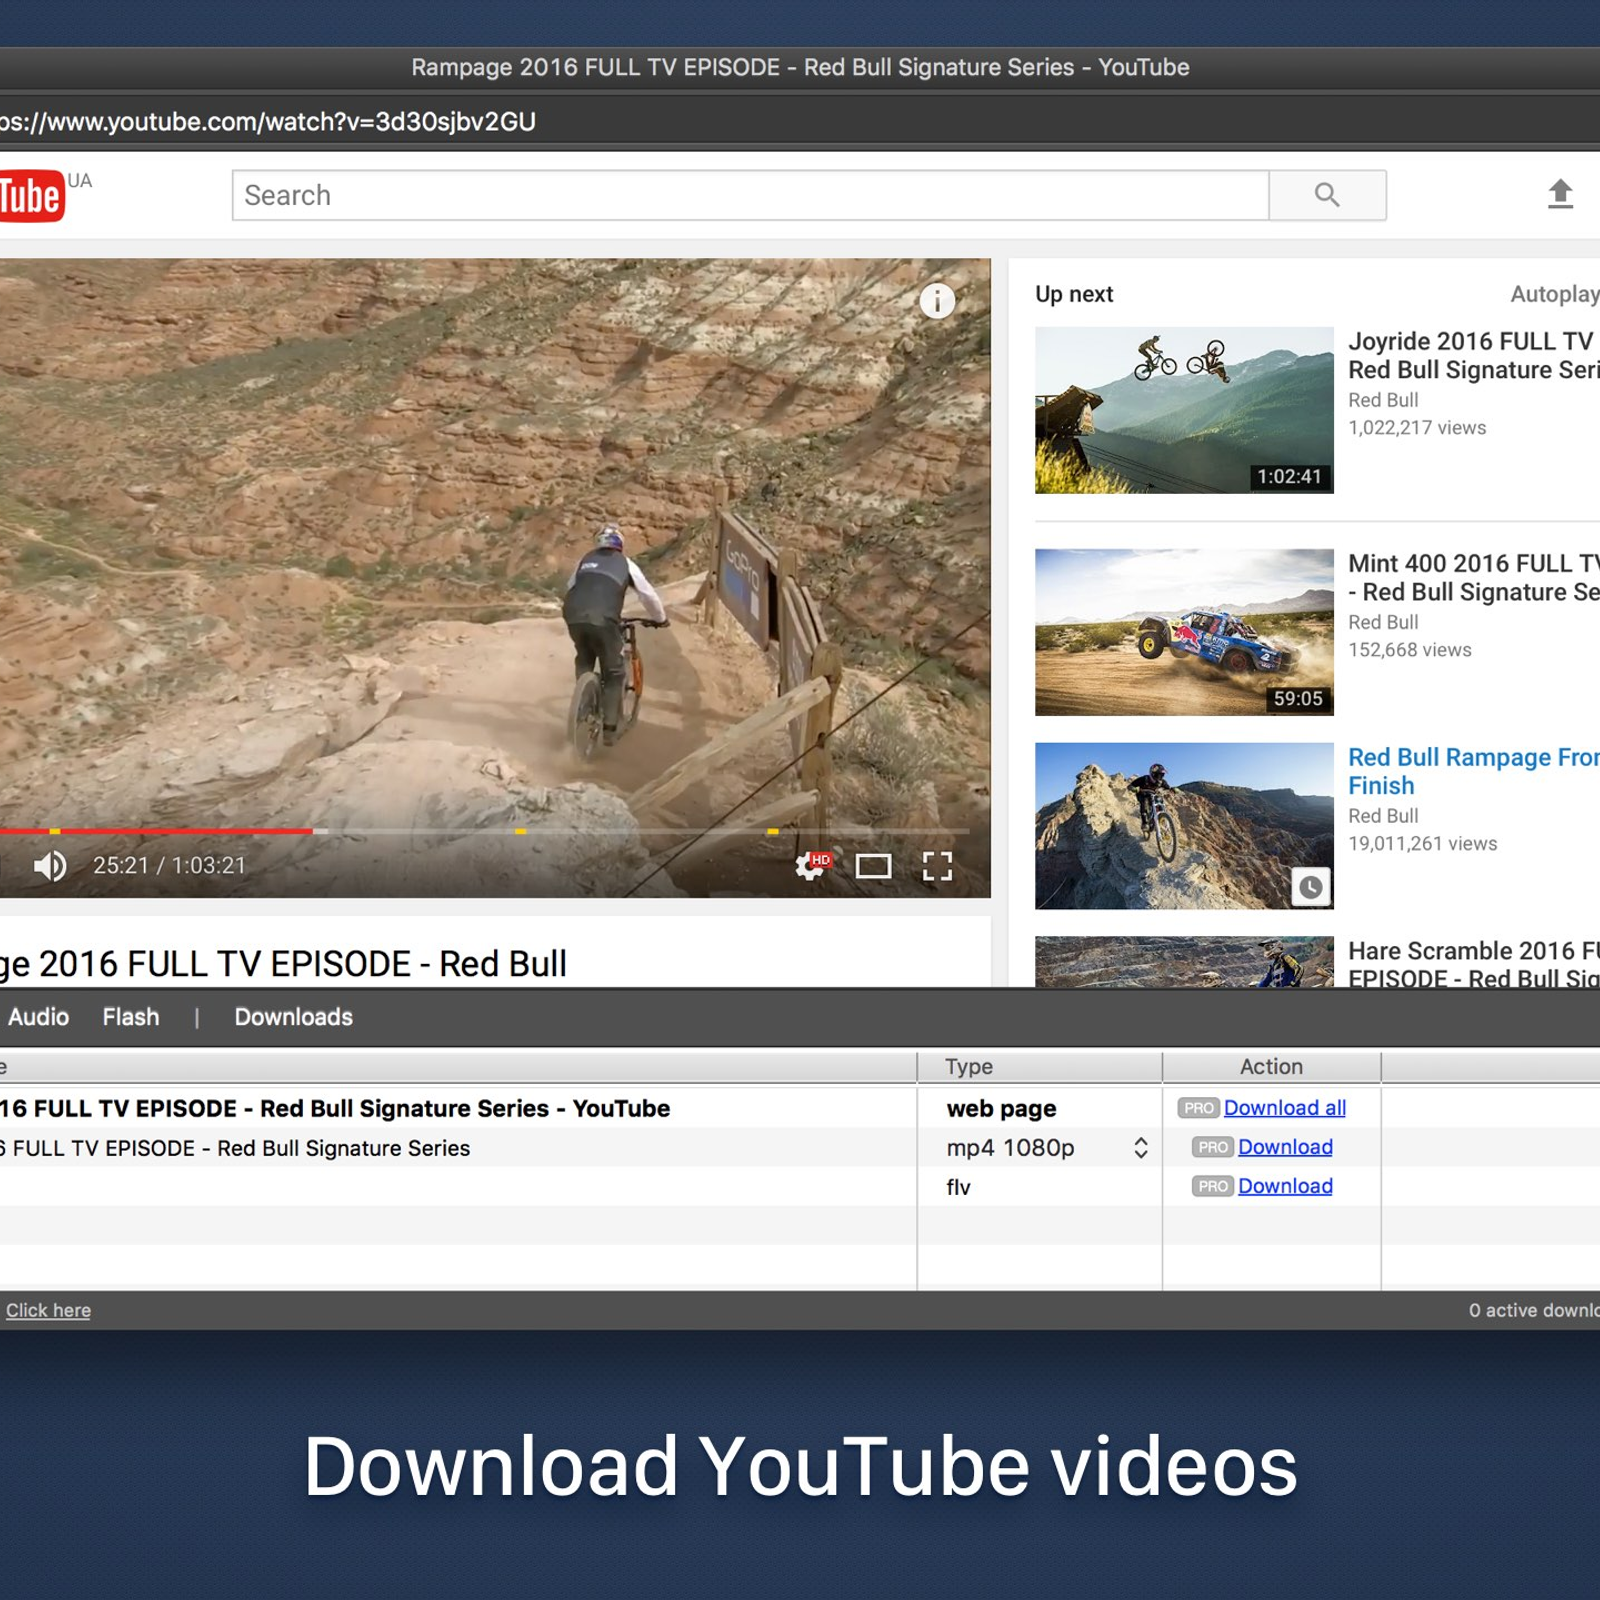Click Download link for flv
Screen dimensions: 1600x1600
coord(1285,1186)
